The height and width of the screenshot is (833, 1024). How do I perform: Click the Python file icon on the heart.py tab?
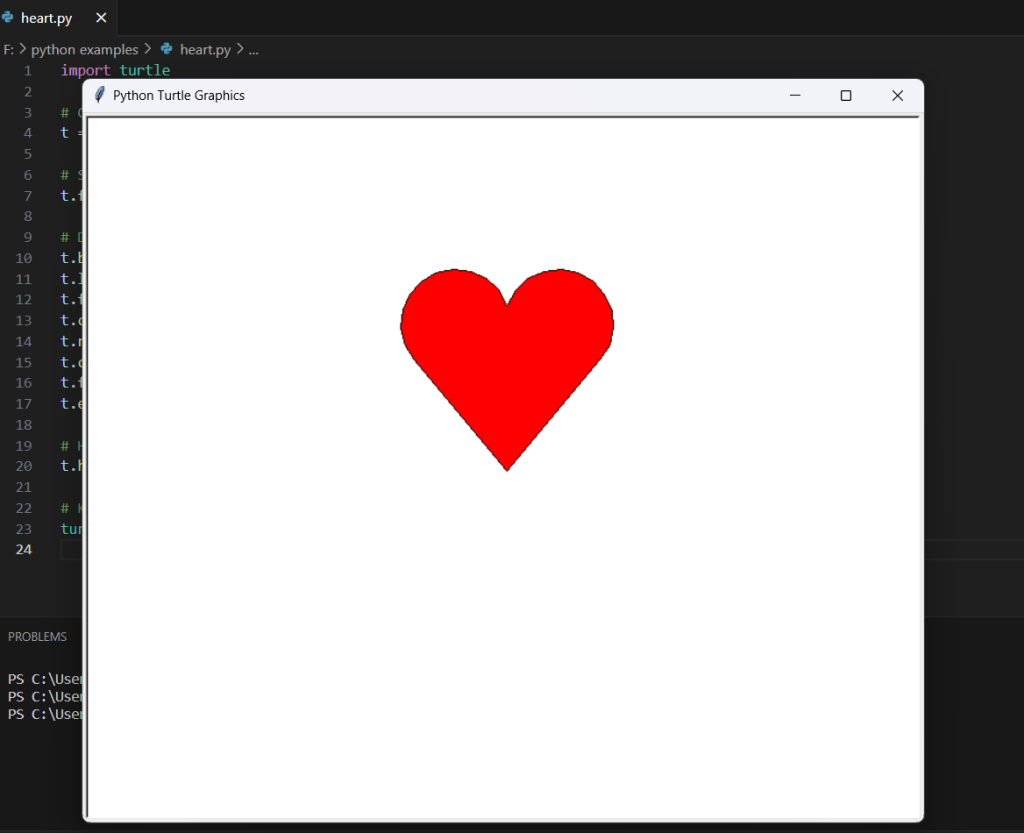point(8,18)
